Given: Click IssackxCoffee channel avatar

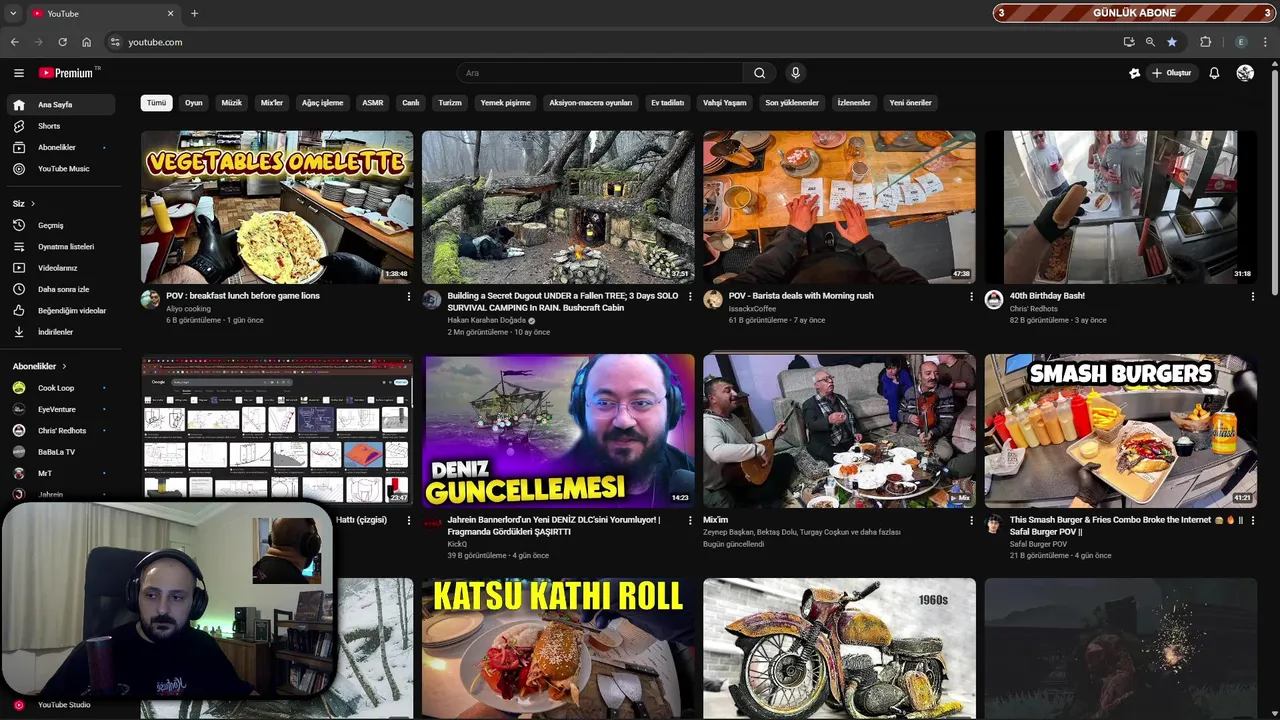Looking at the screenshot, I should click(x=713, y=299).
